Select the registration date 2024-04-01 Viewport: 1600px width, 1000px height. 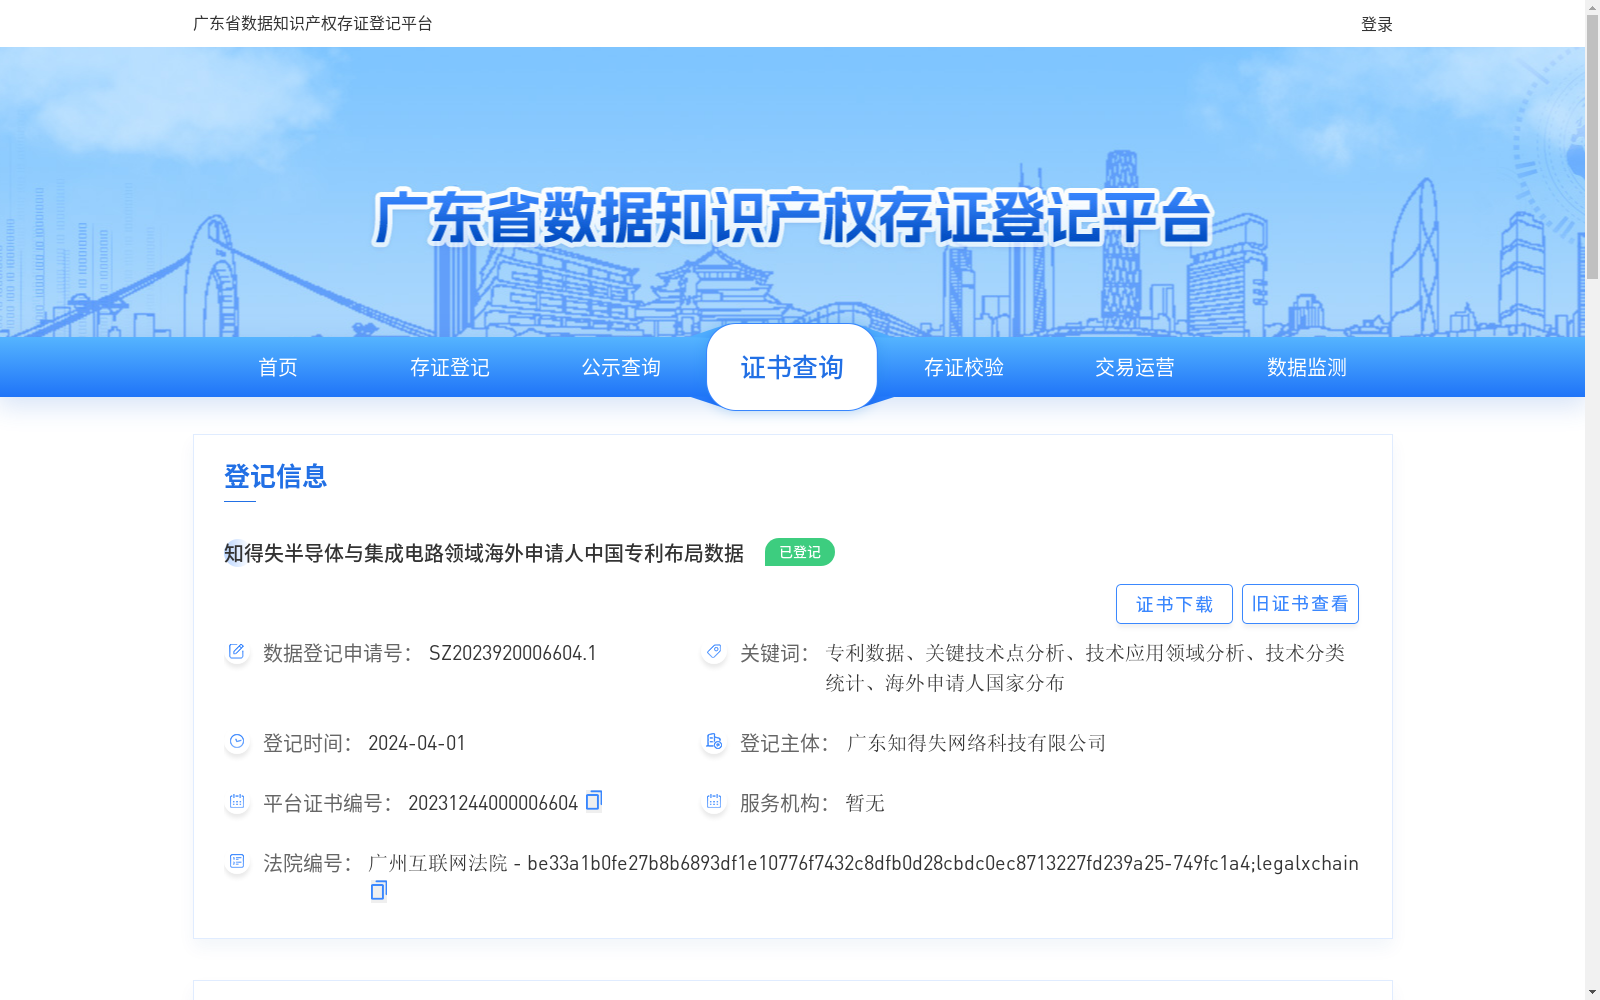click(417, 743)
